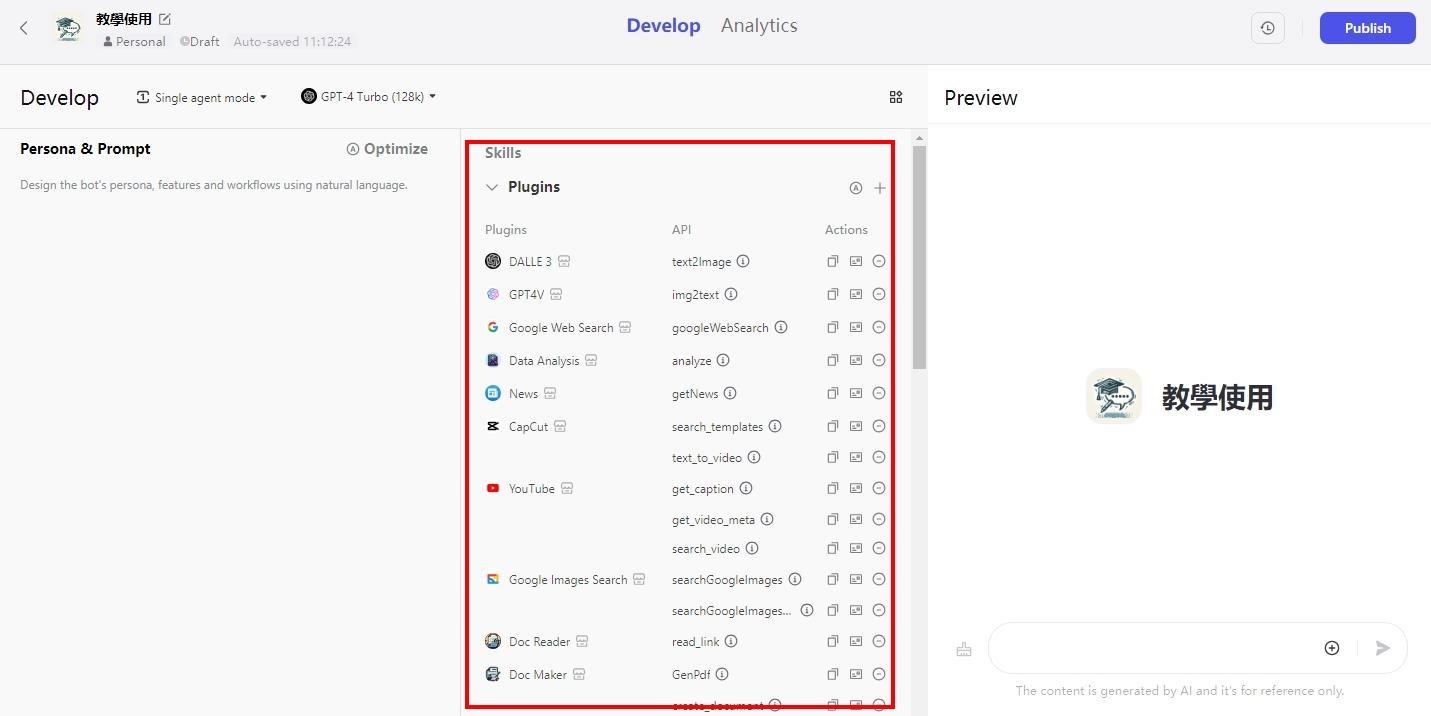Click Optimize in the Persona & Prompt panel
1431x716 pixels.
pos(387,149)
